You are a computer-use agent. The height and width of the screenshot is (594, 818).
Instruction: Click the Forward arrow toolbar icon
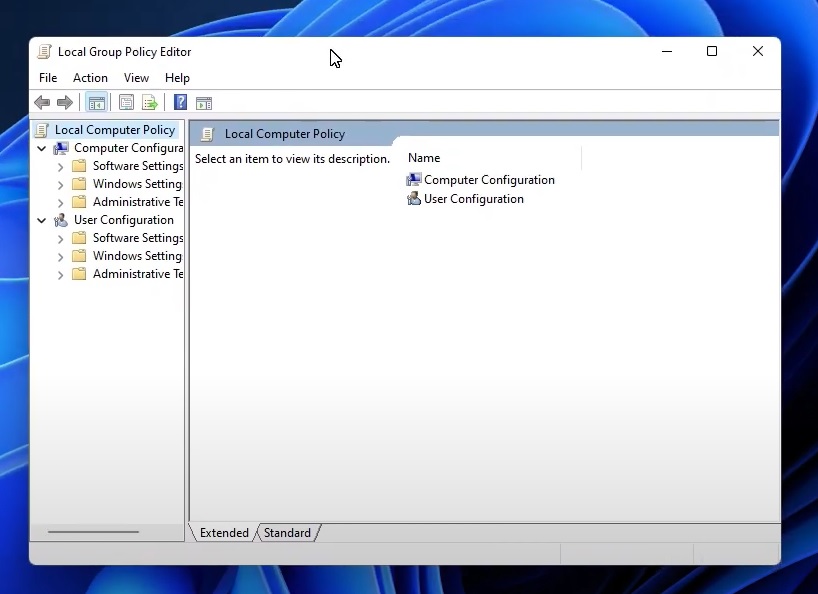click(x=65, y=102)
